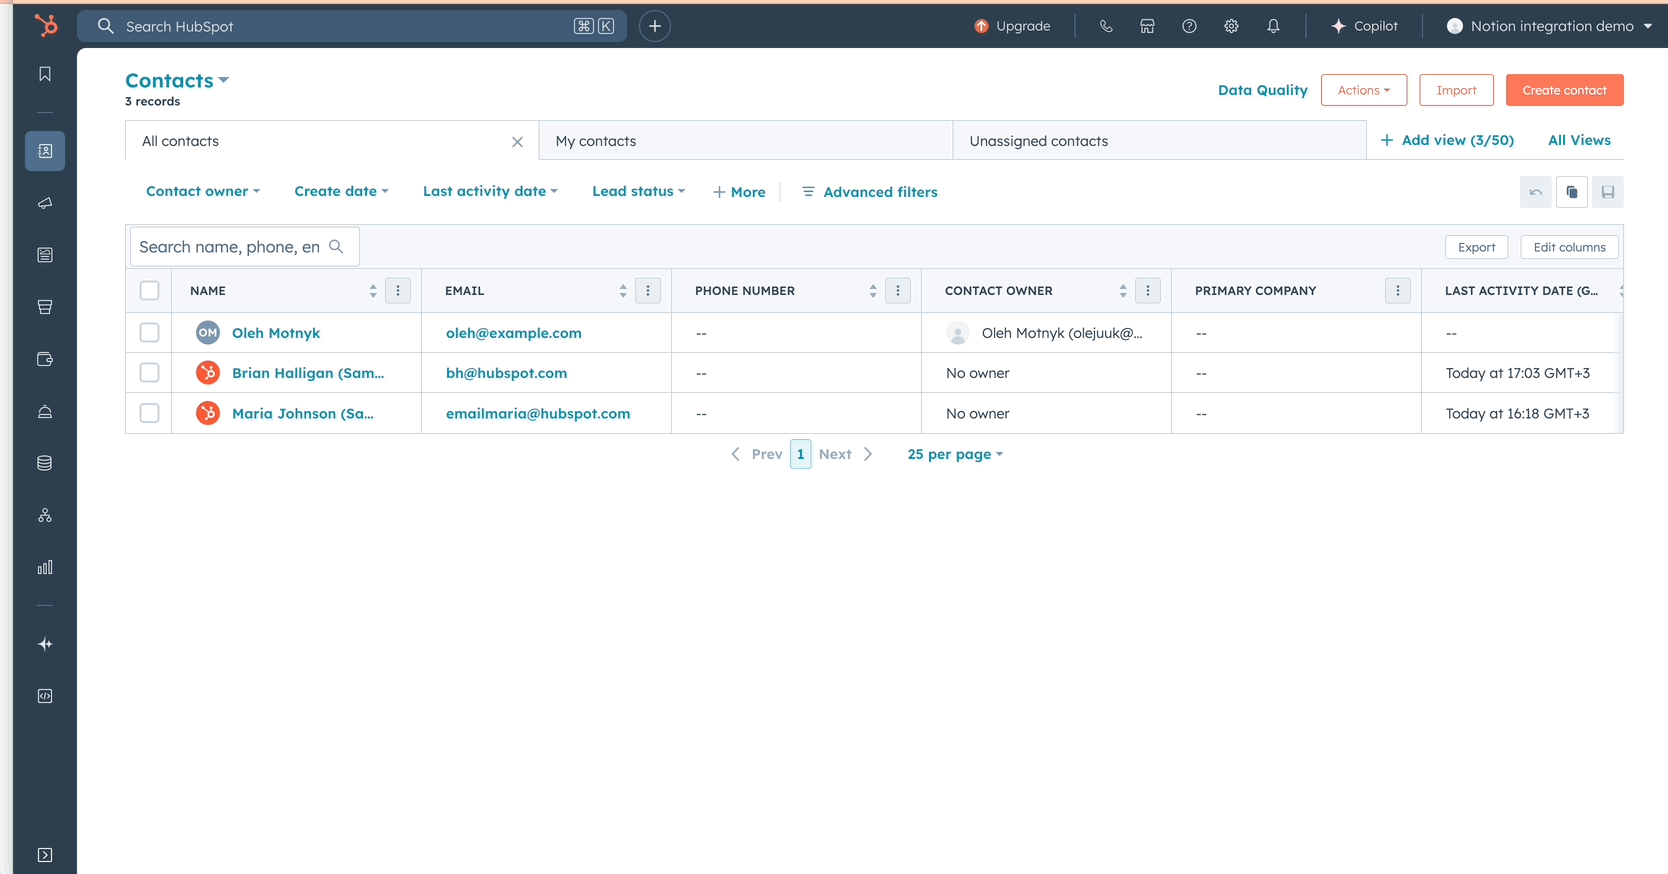Open the Service bell sidebar icon

pos(45,411)
